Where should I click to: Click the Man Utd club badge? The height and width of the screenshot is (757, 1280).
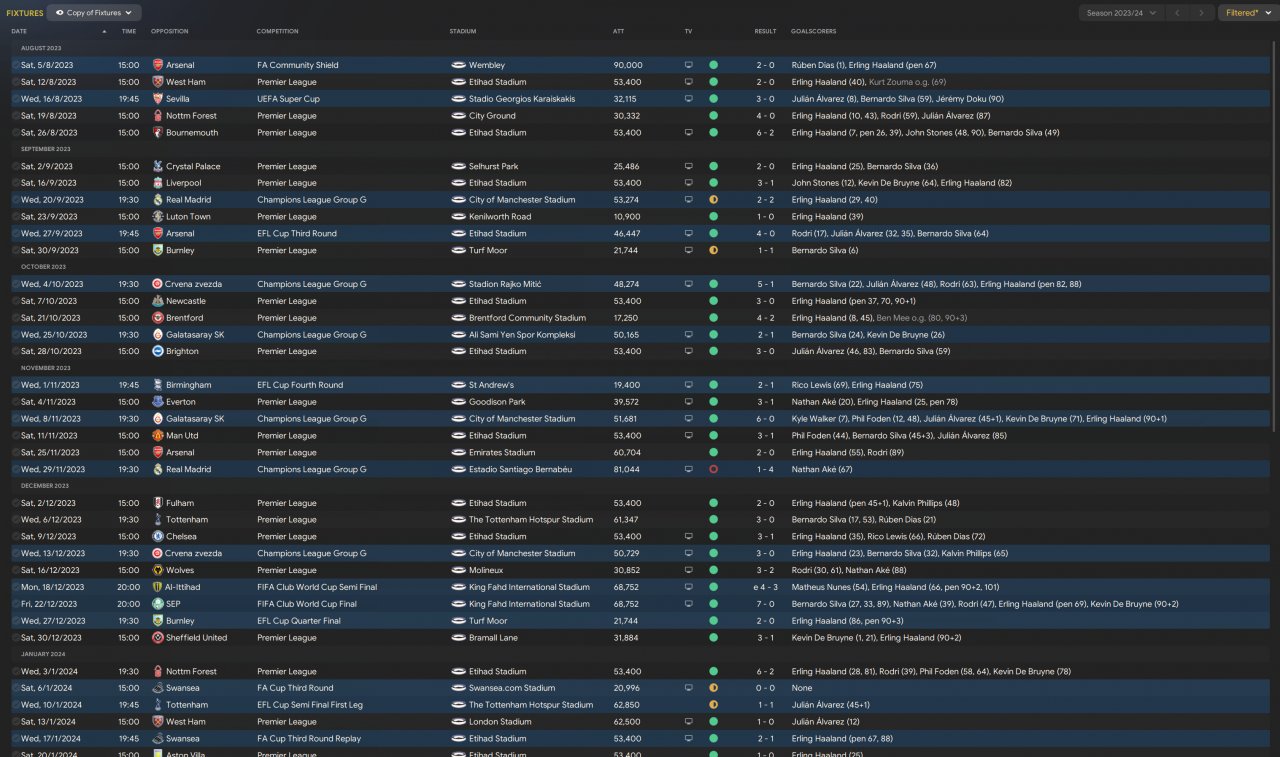tap(158, 436)
